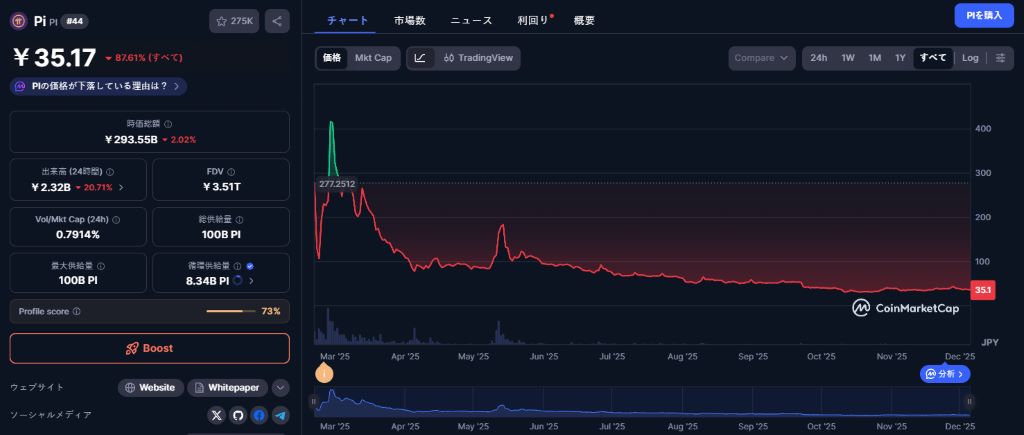1024x435 pixels.
Task: Click the 35.1 current price label
Action: 983,290
